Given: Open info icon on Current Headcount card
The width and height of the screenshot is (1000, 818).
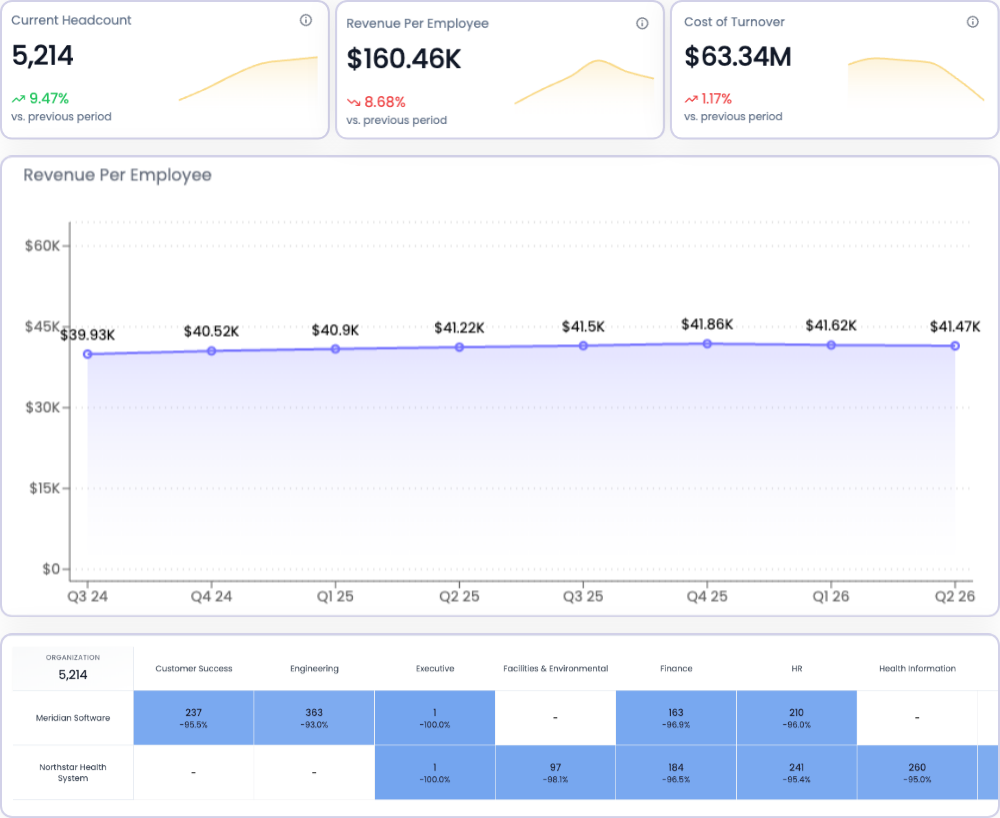Looking at the screenshot, I should tap(306, 20).
